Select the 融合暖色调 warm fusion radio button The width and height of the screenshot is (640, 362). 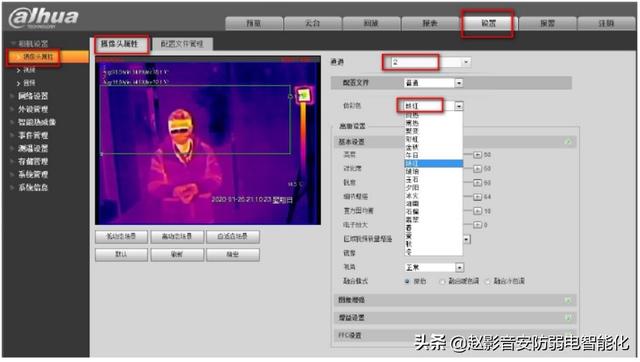442,282
